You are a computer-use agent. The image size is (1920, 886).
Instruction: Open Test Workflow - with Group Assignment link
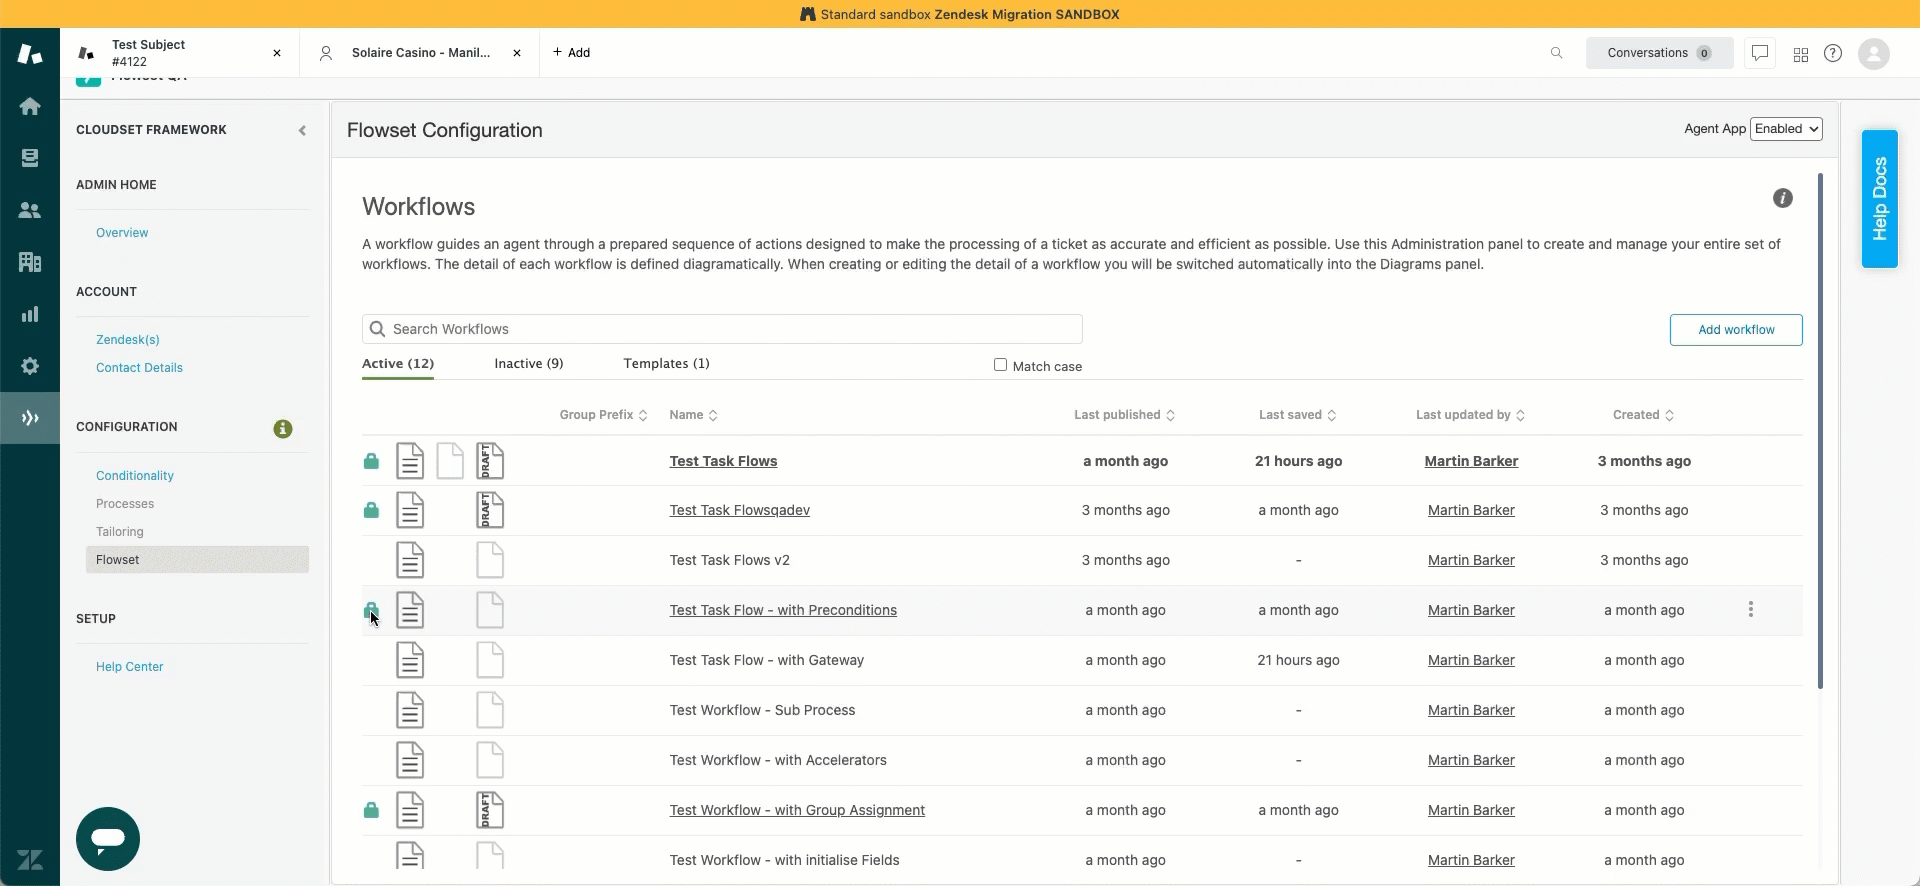pos(797,810)
